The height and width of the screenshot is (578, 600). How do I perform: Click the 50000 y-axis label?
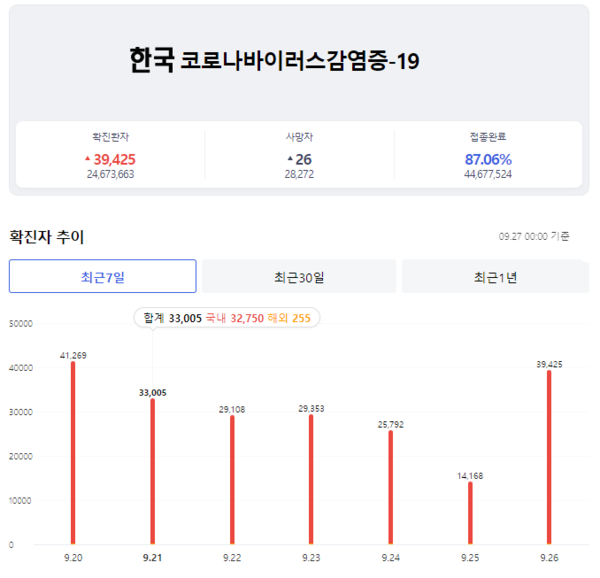click(x=21, y=324)
